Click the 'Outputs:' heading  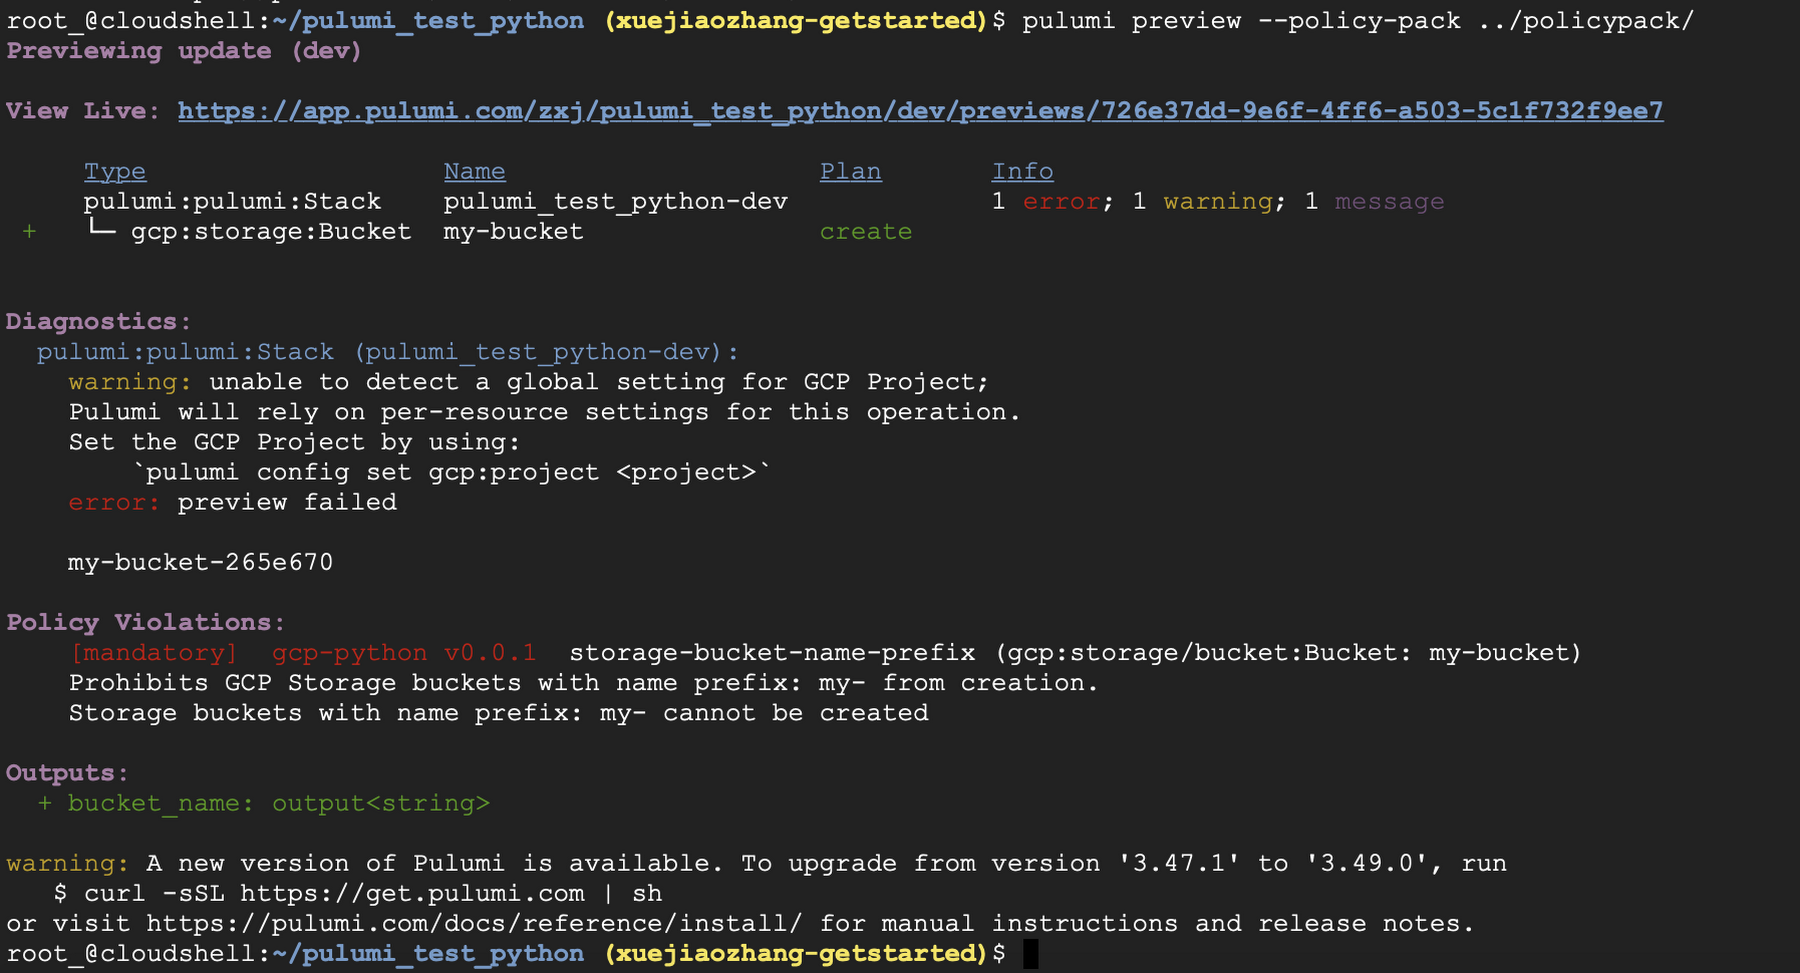click(x=67, y=773)
